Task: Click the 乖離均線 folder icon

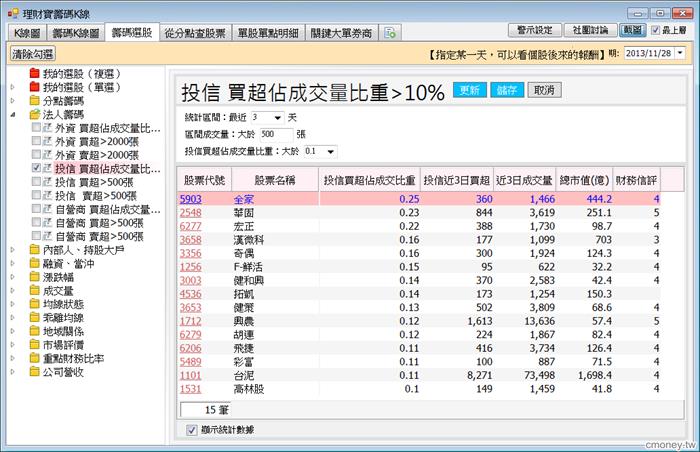Action: [34, 318]
